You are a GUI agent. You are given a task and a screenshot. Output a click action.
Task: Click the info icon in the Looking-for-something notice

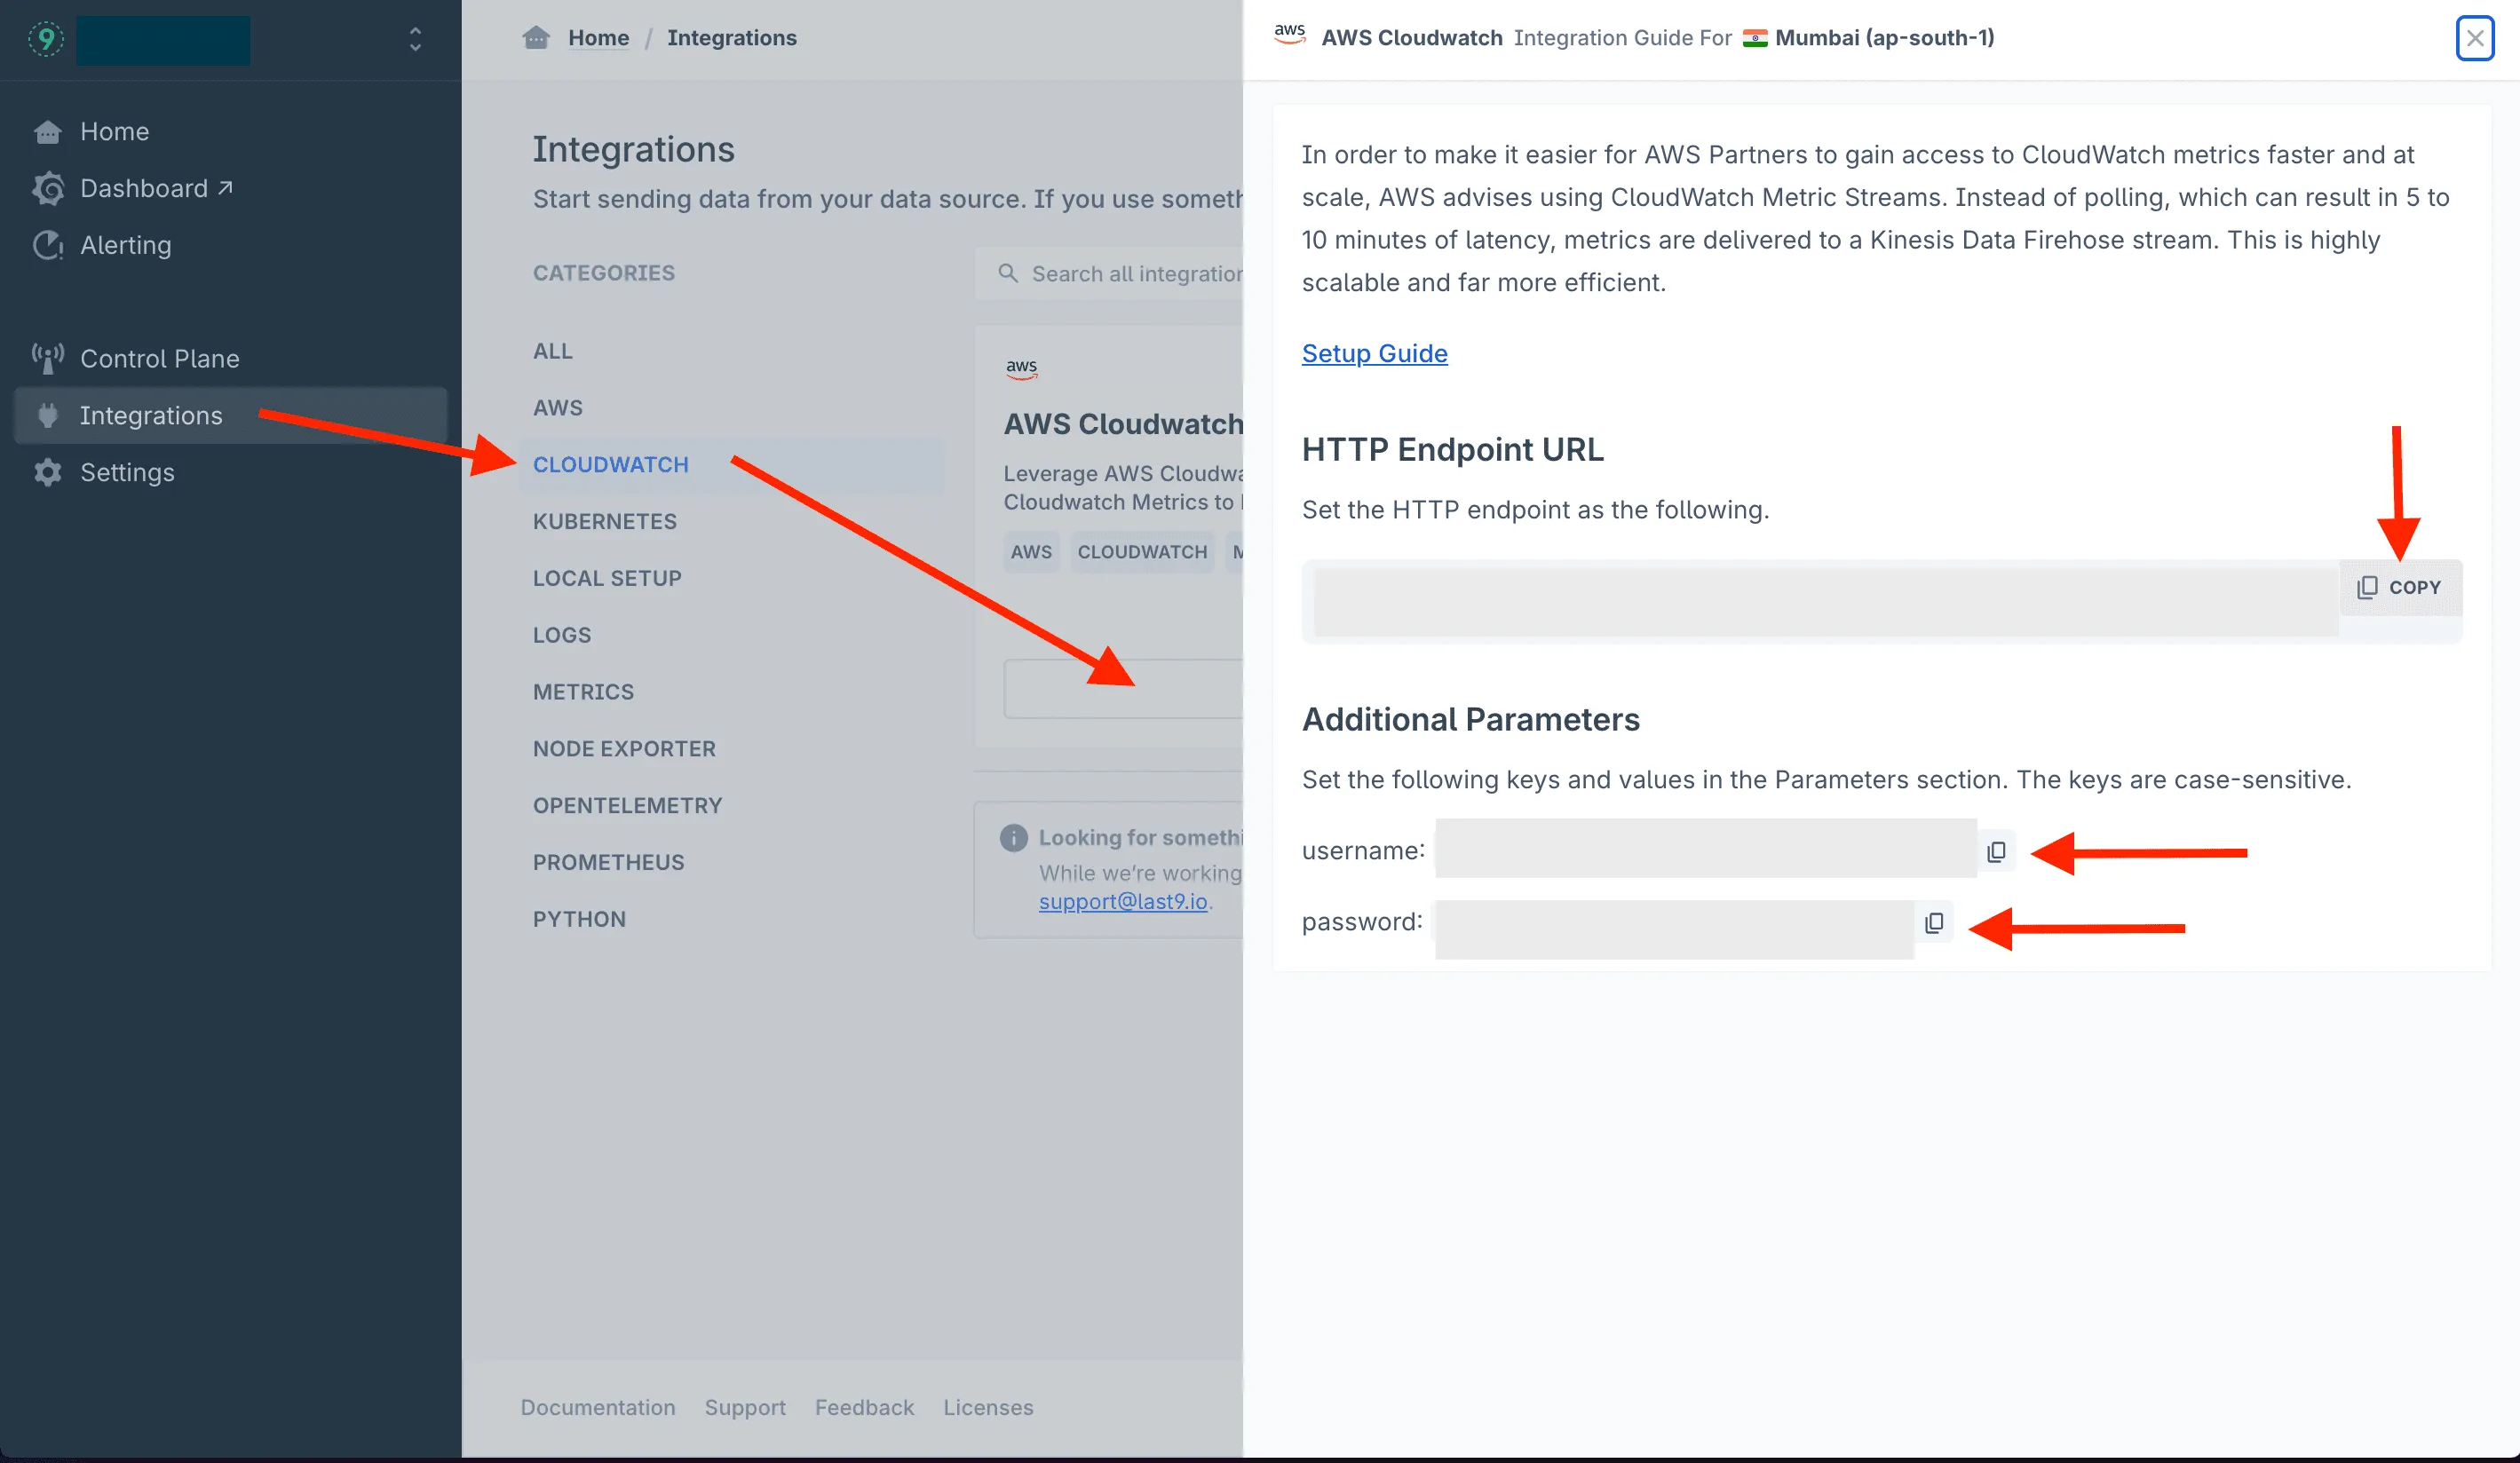[x=1013, y=837]
